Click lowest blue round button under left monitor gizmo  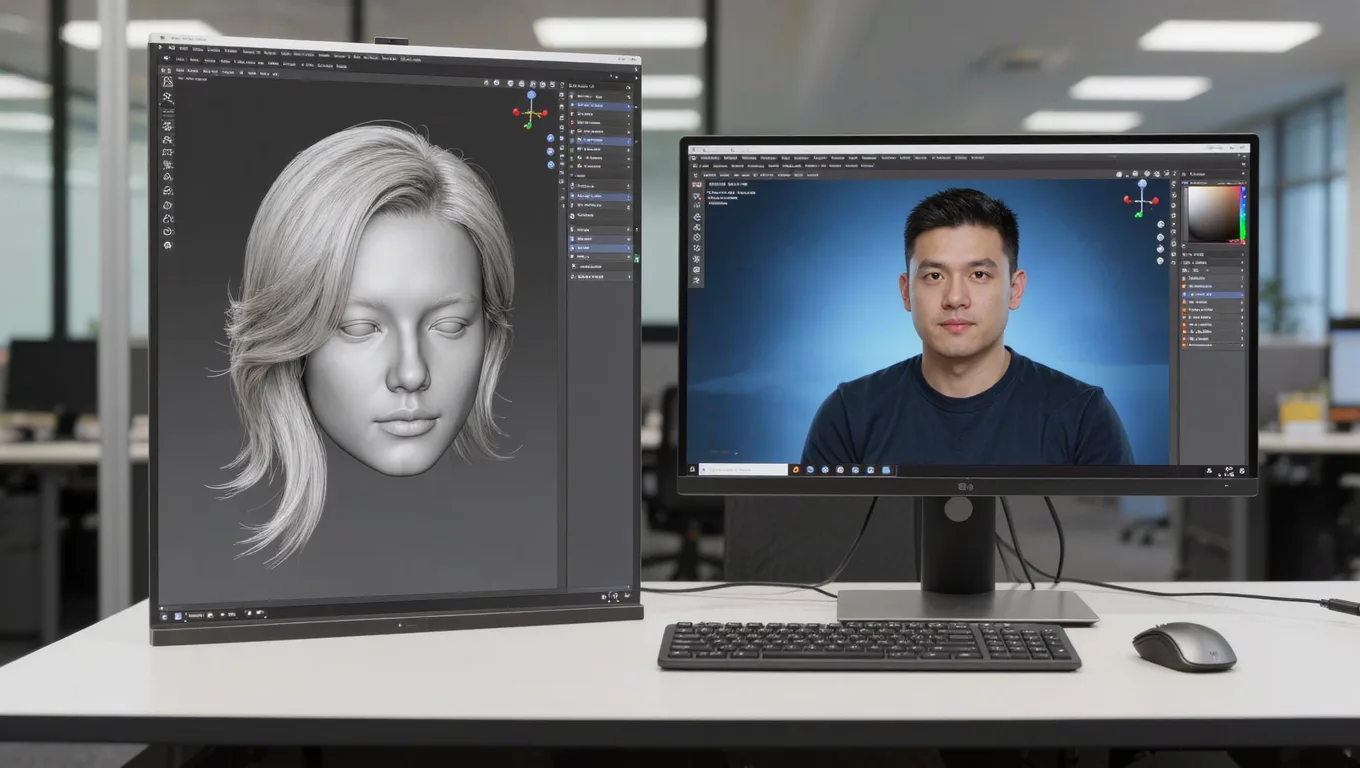tap(551, 165)
